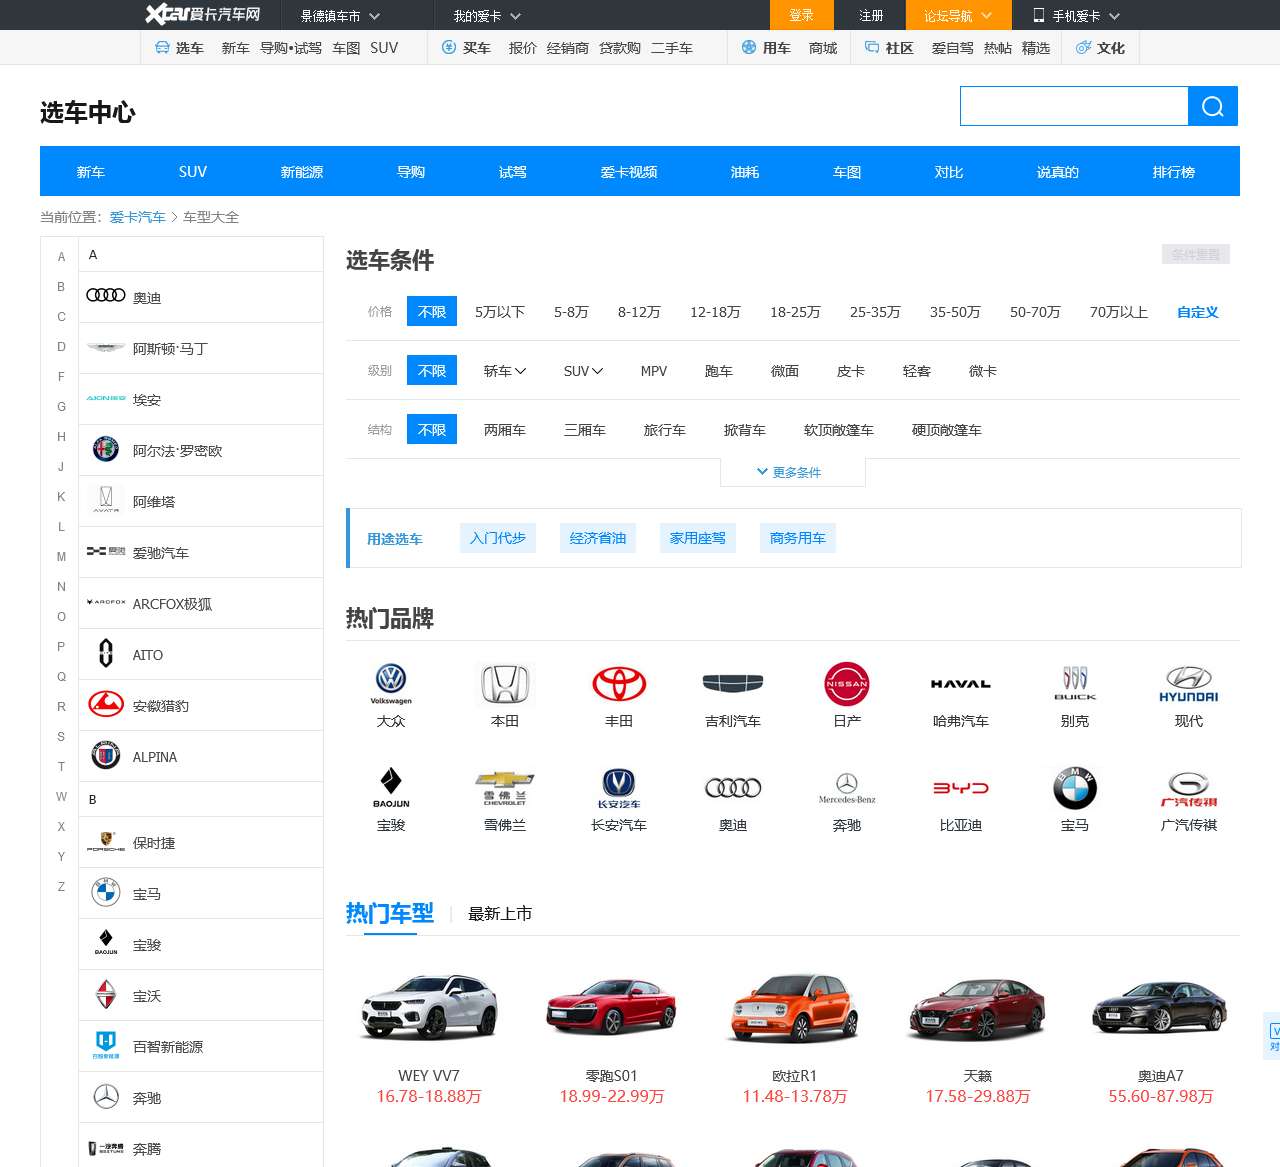Open the Borgward logo in sidebar
Viewport: 1280px width, 1167px height.
(105, 995)
